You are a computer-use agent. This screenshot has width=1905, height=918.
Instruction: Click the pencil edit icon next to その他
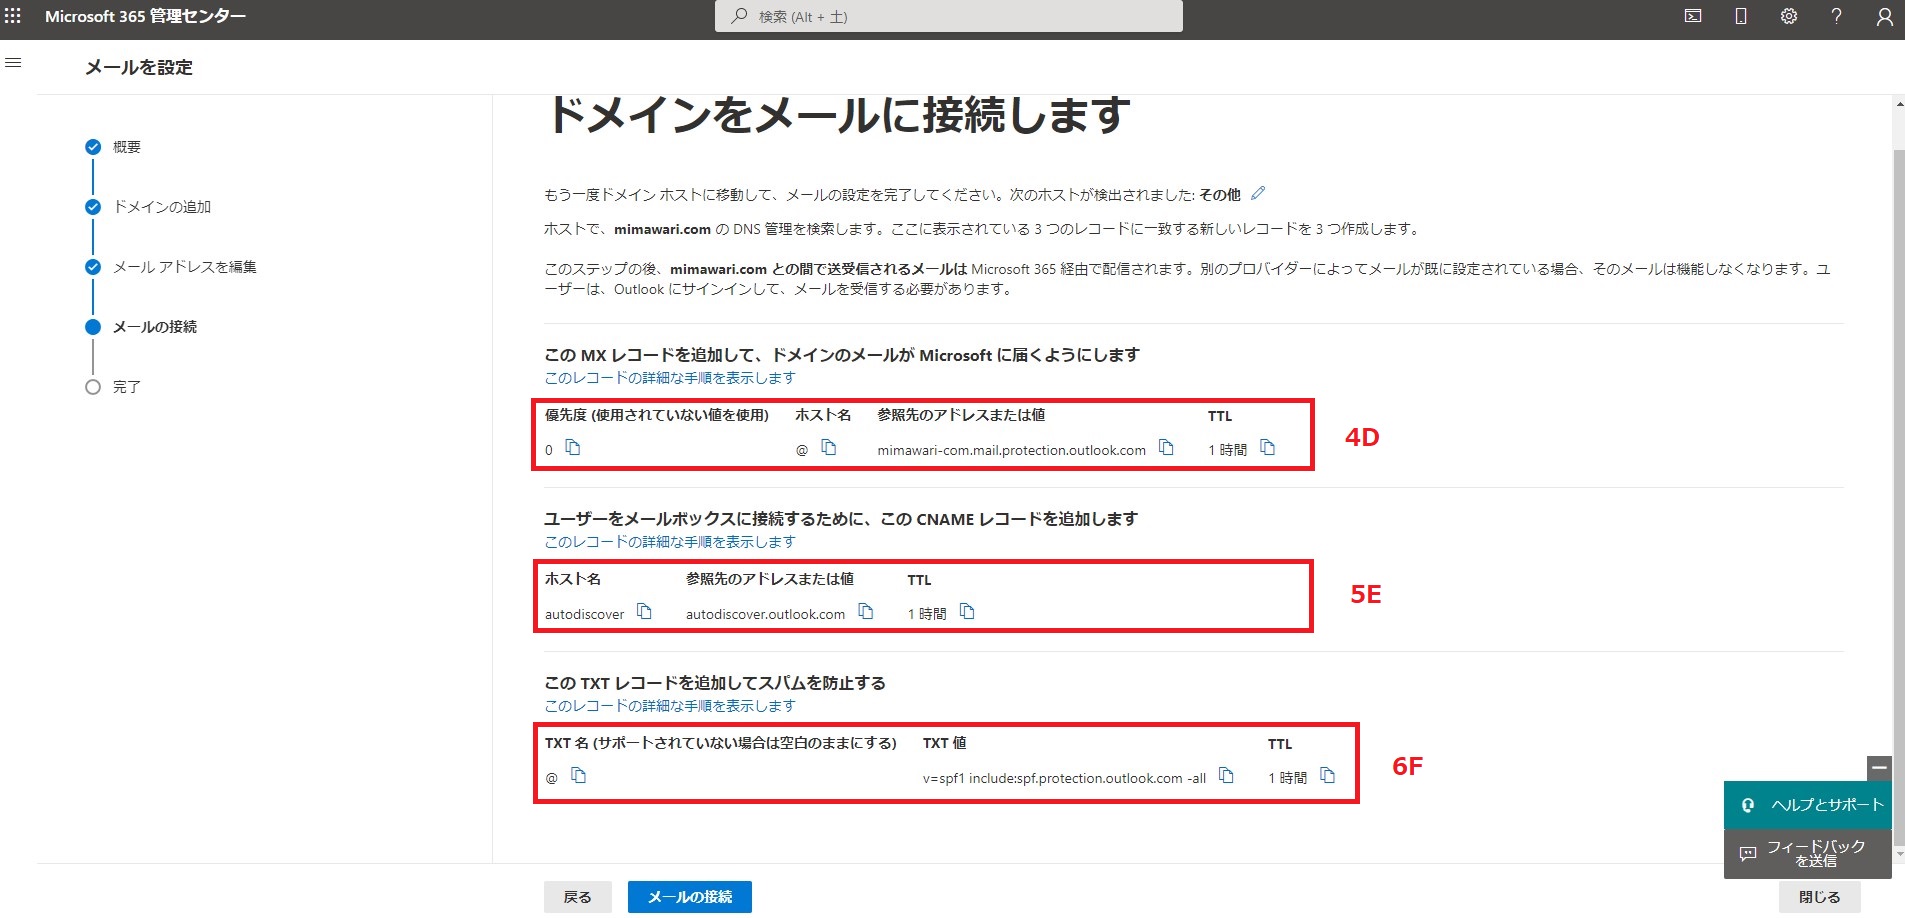1258,193
